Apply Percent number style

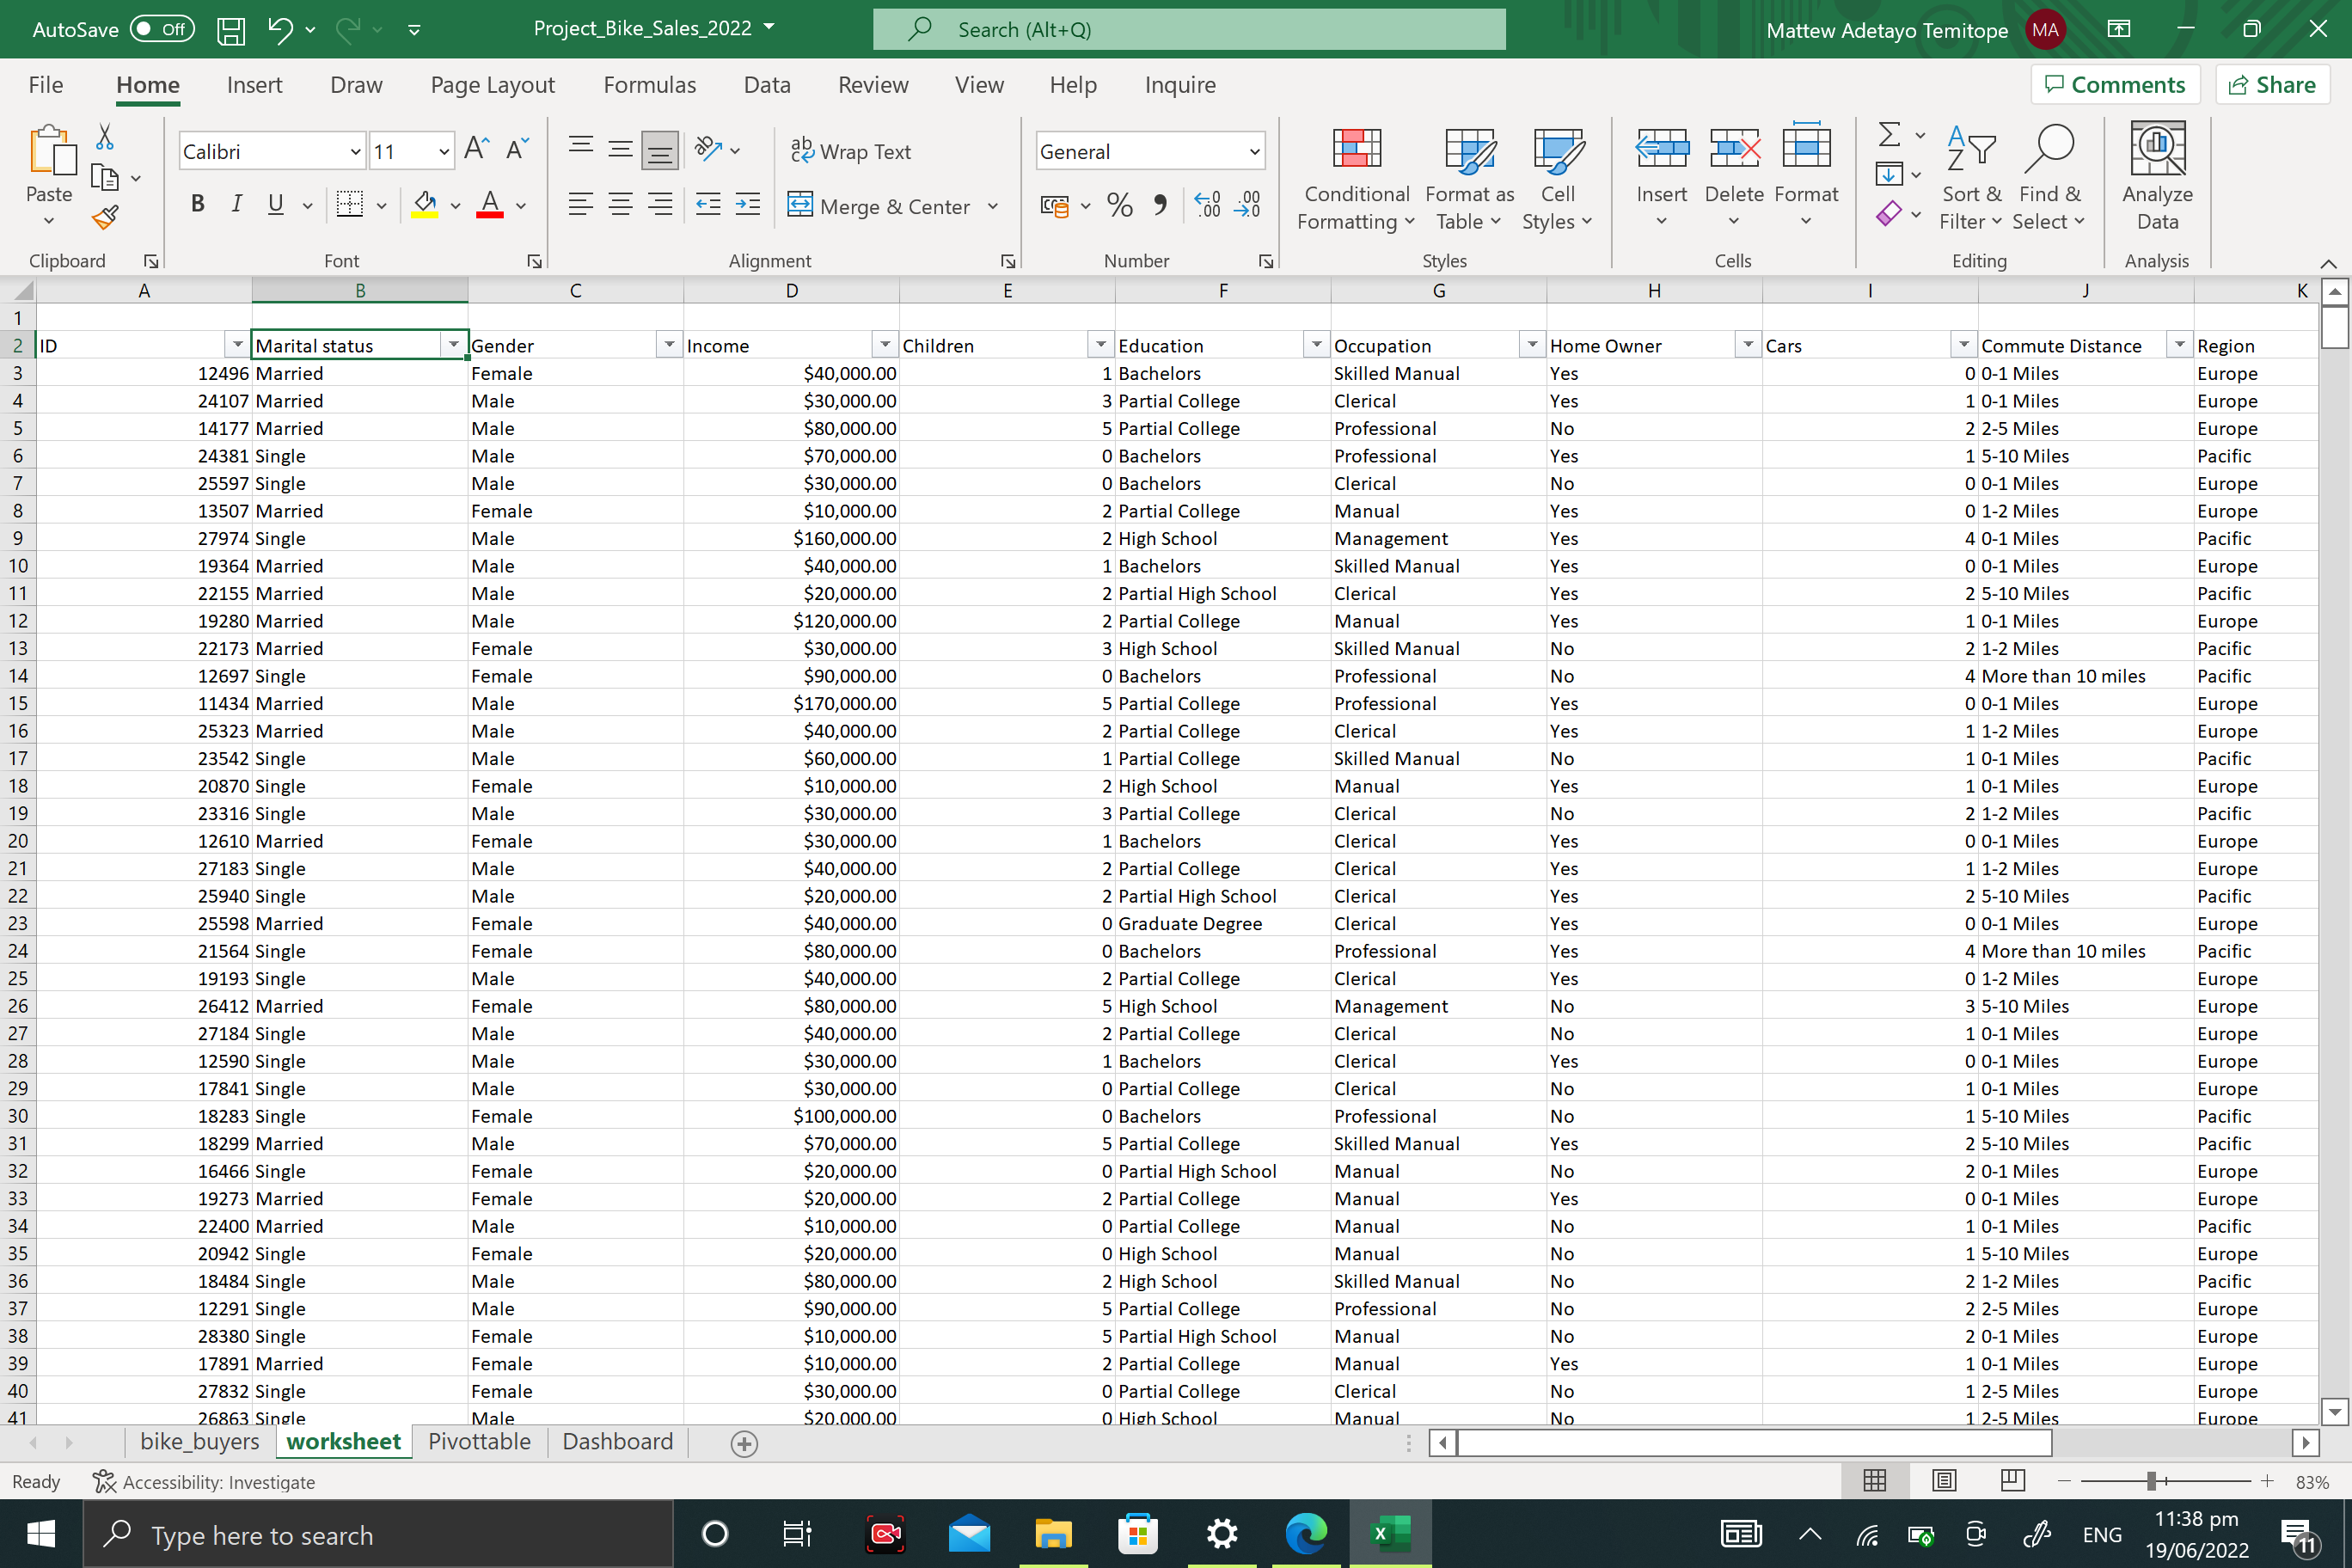tap(1119, 205)
